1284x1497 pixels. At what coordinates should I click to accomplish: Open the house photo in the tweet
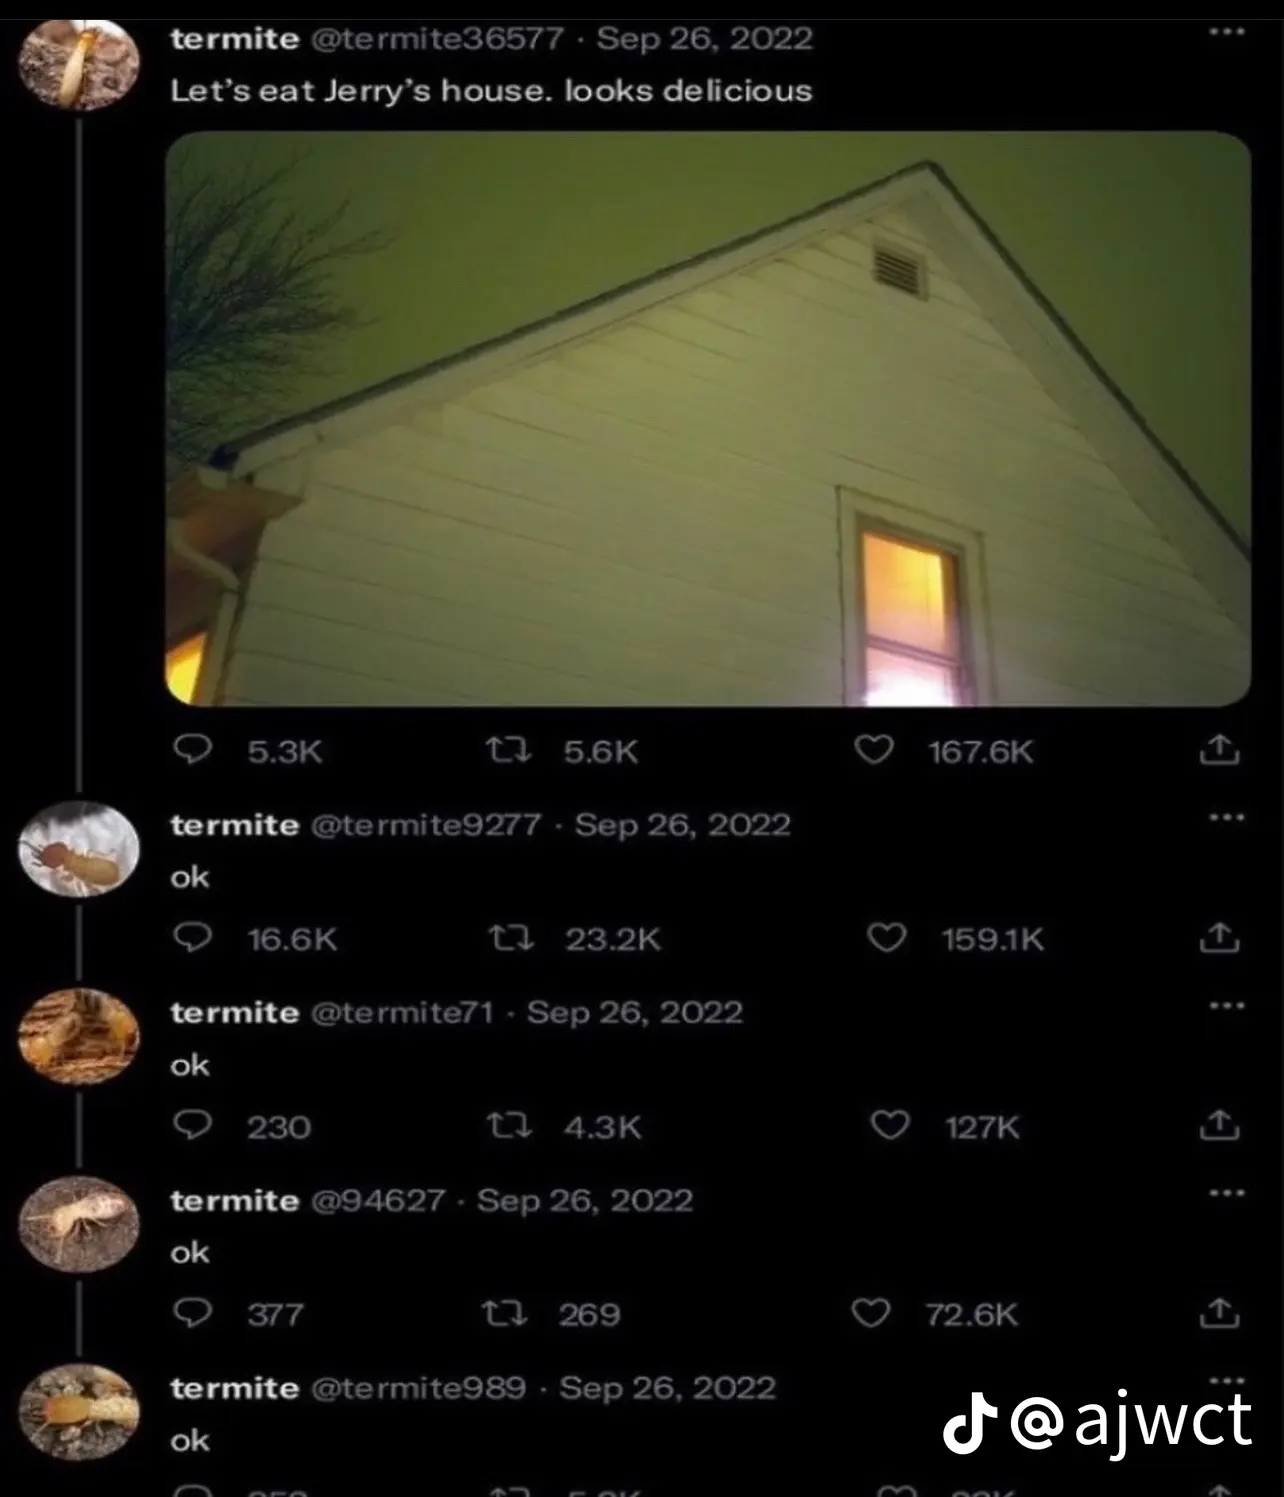tap(708, 418)
